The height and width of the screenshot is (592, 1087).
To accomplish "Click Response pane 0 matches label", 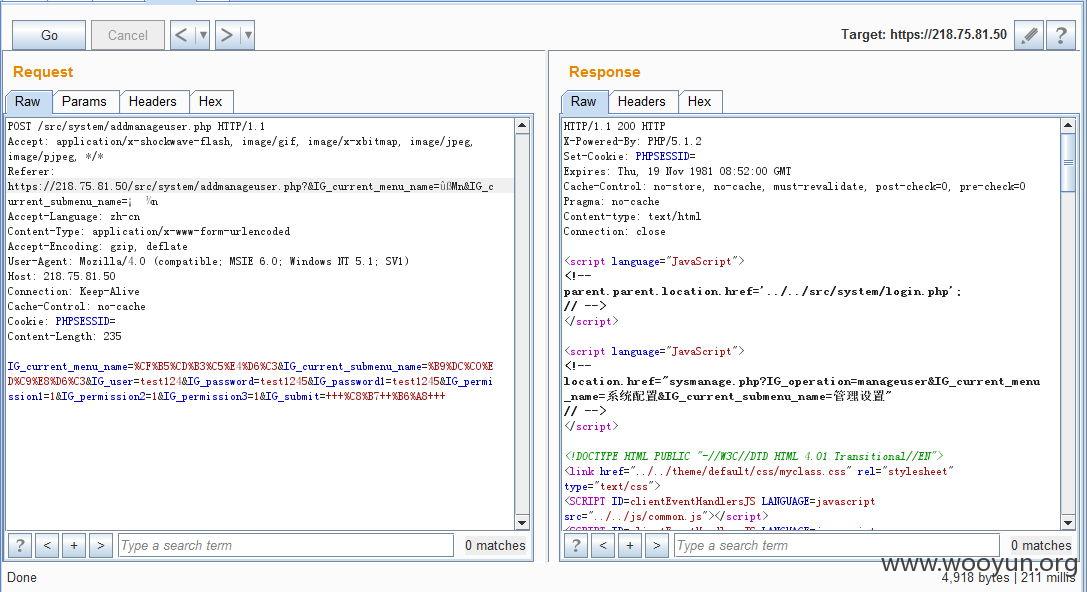I will 1041,546.
